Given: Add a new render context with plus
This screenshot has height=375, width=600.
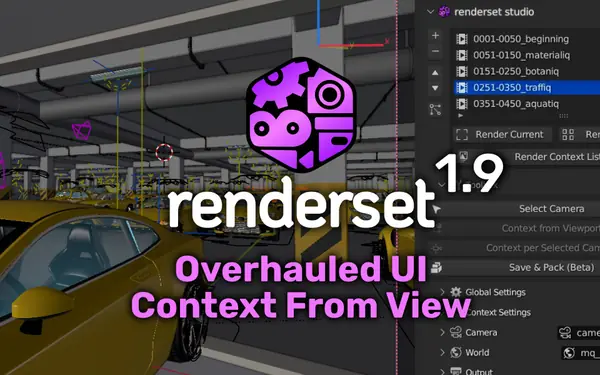Looking at the screenshot, I should click(x=435, y=36).
